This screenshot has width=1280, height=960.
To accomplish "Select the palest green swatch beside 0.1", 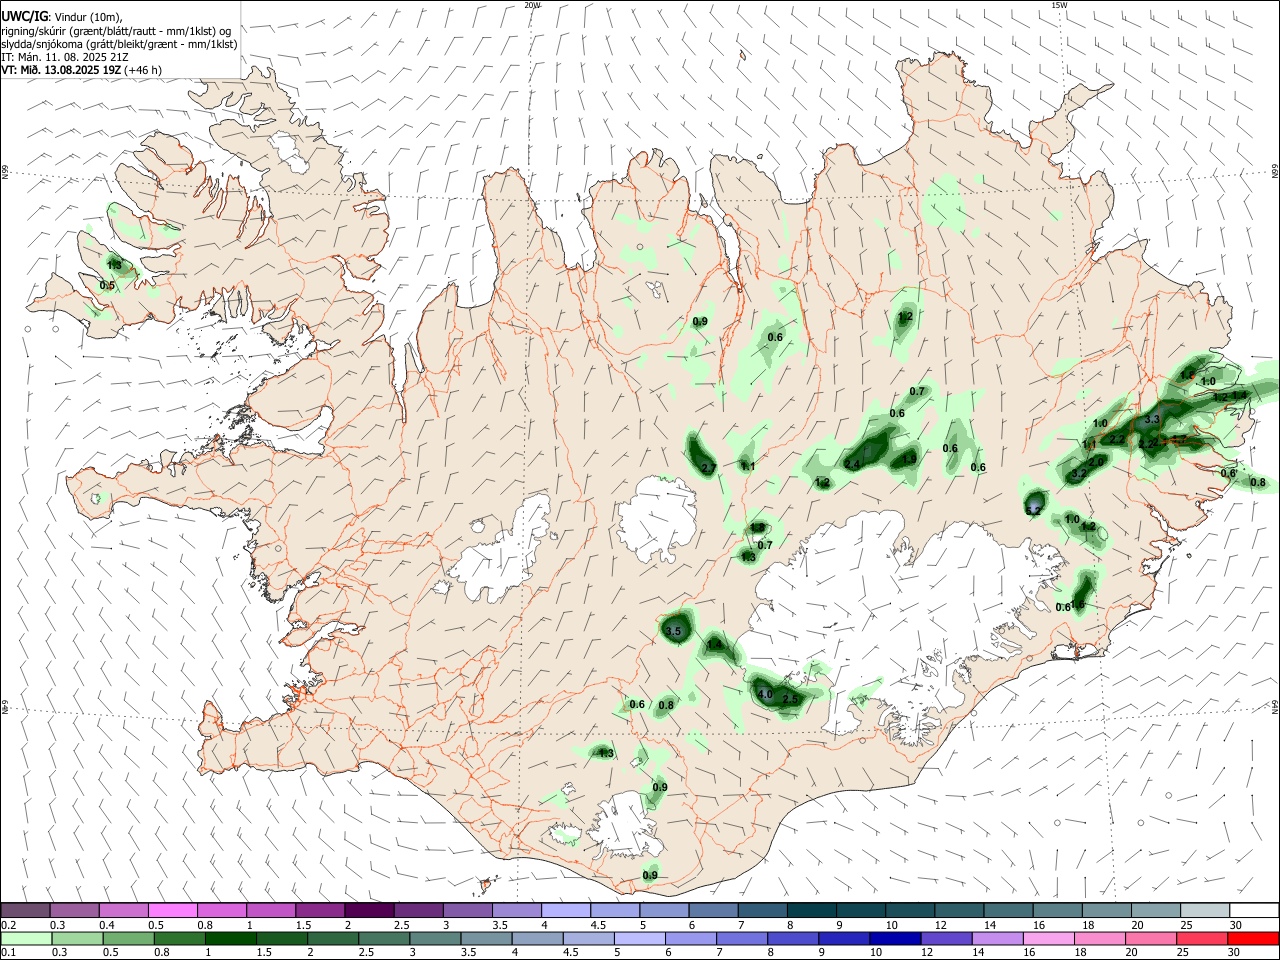I will tap(26, 938).
